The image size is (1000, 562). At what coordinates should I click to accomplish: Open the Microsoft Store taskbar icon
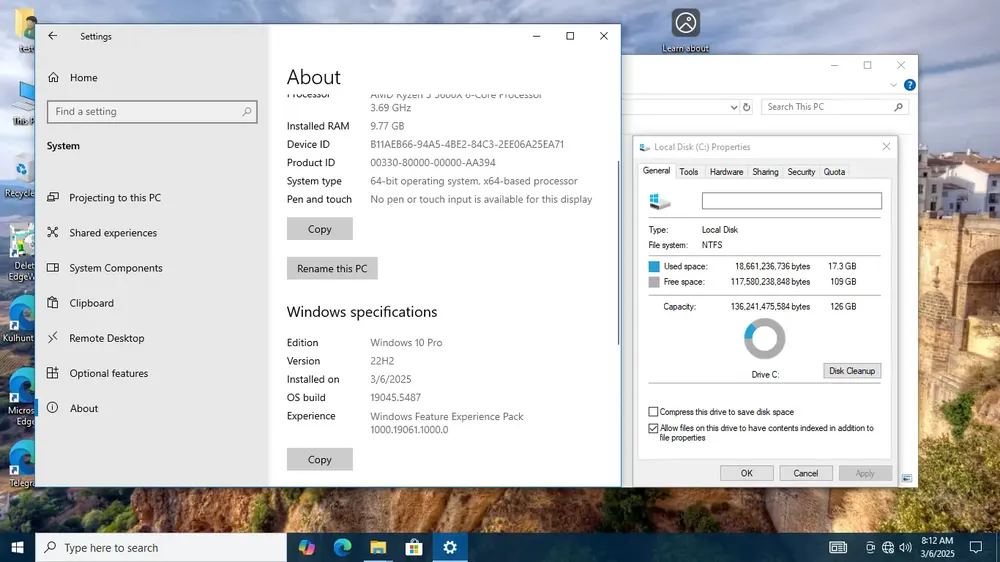(x=414, y=547)
